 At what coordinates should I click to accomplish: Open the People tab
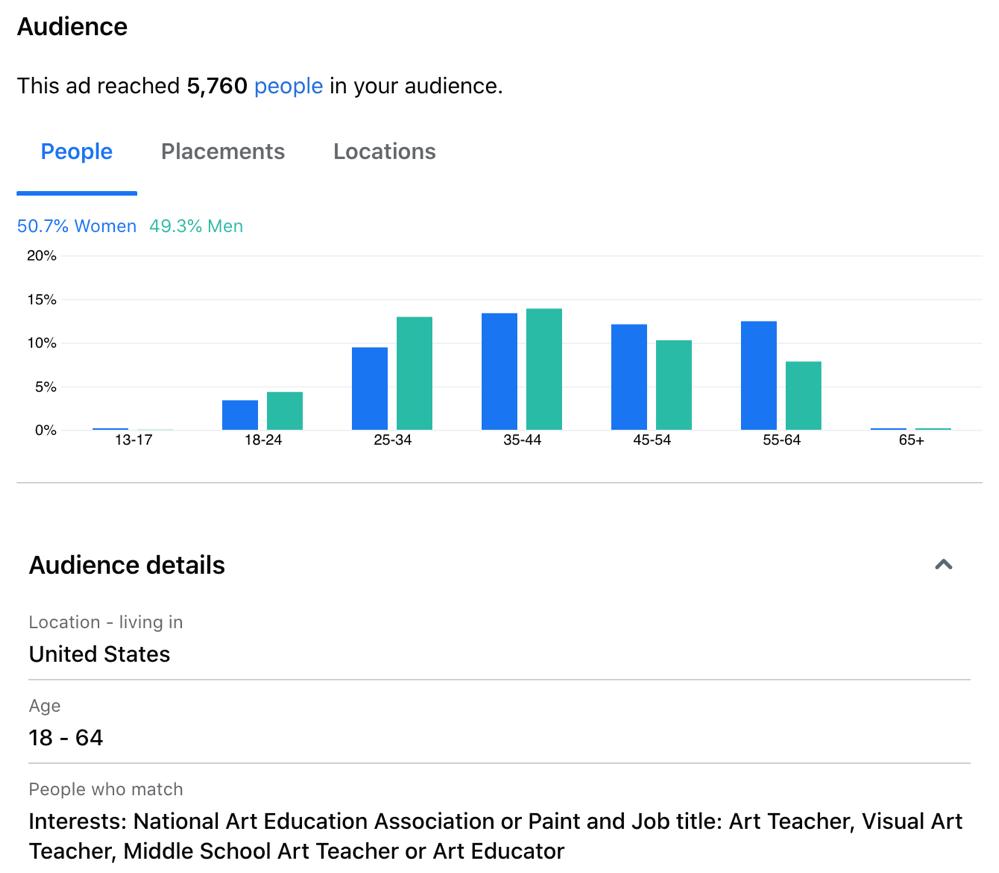click(x=76, y=152)
